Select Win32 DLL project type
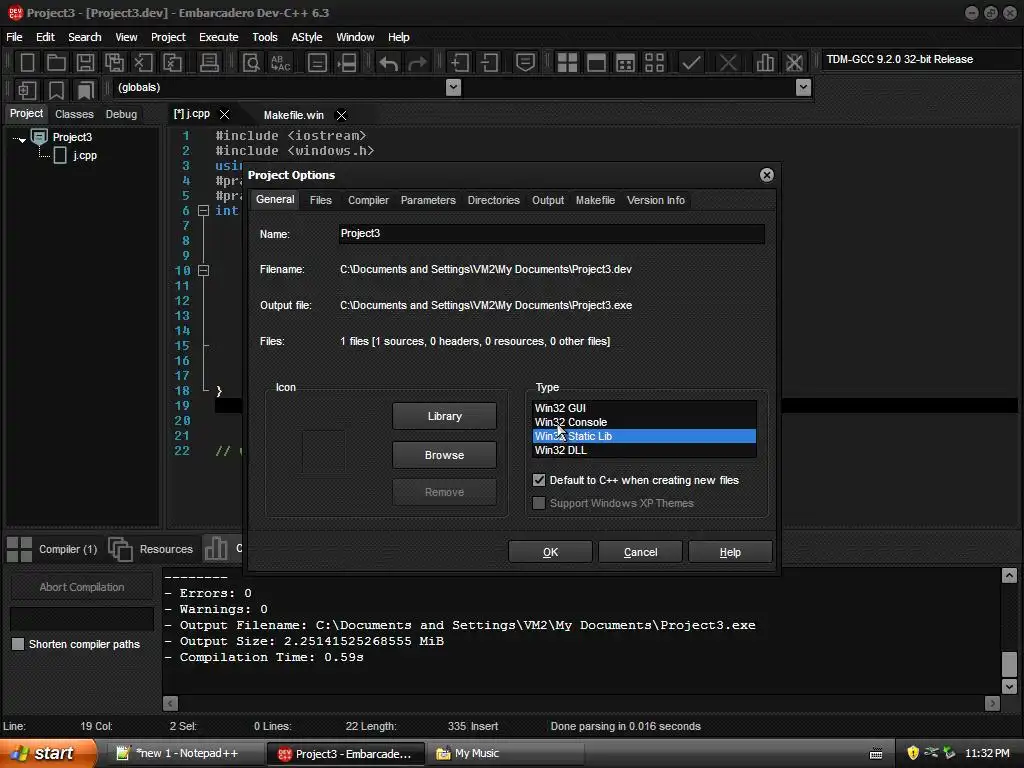Image resolution: width=1024 pixels, height=768 pixels. (x=644, y=450)
